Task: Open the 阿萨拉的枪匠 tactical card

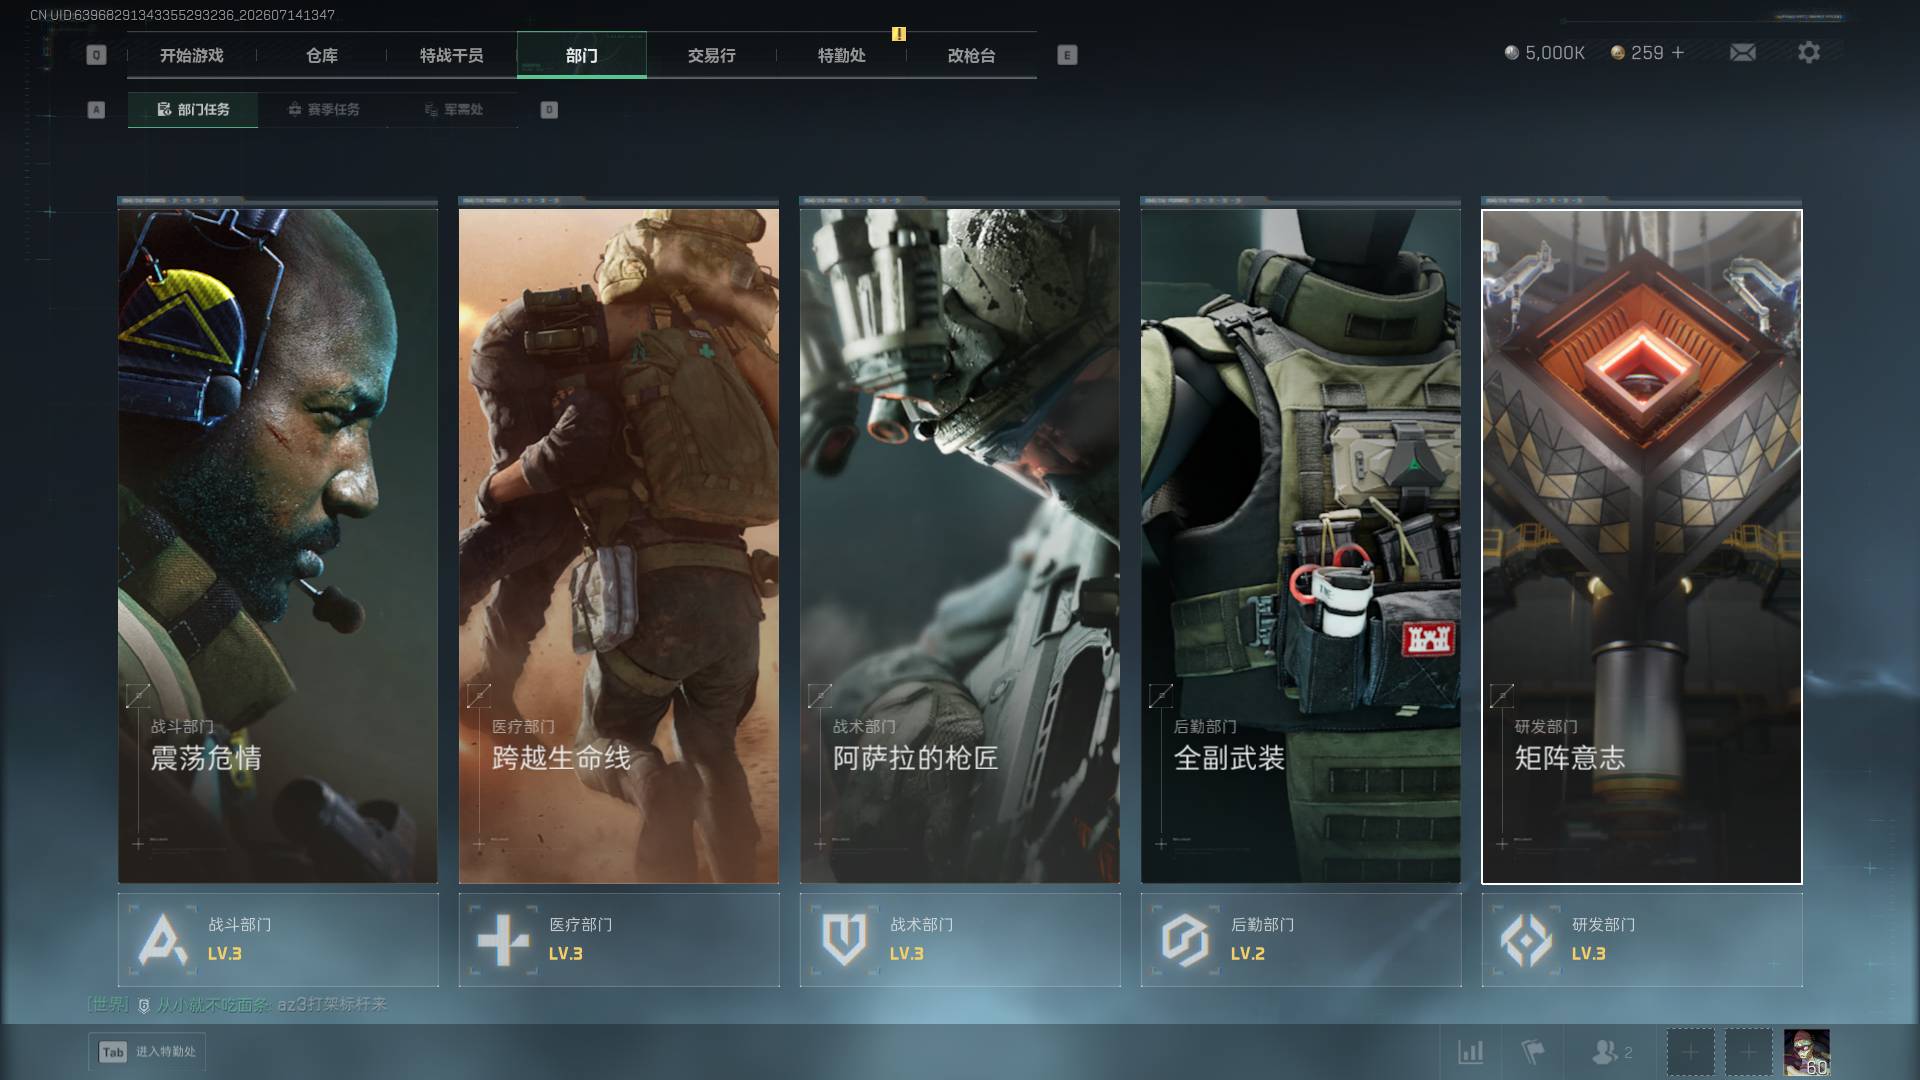Action: pos(960,545)
